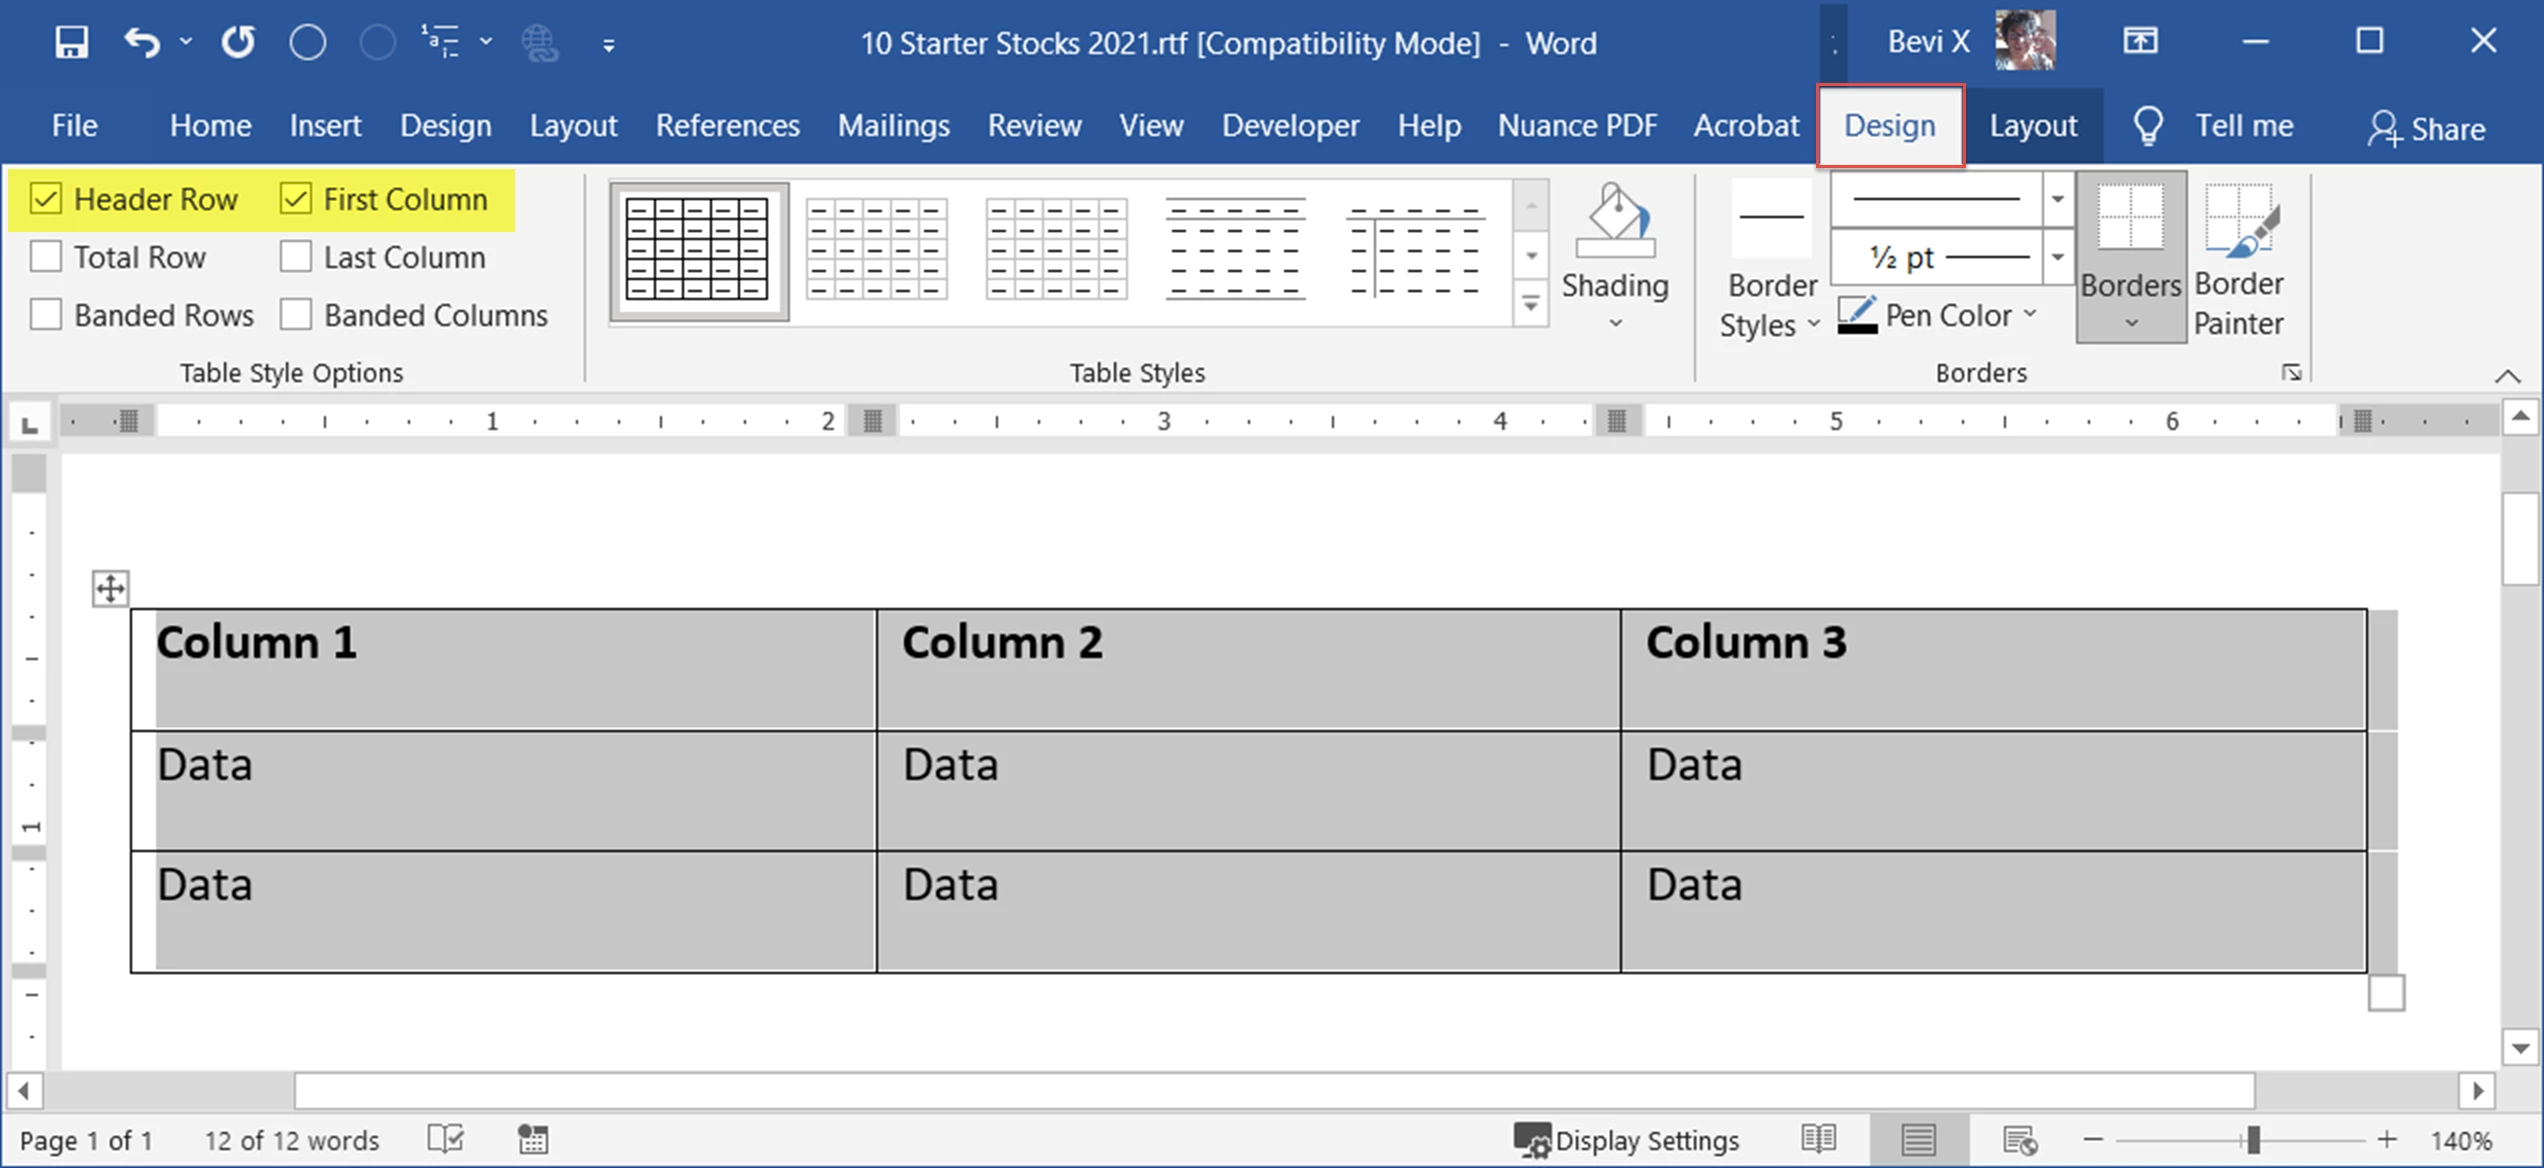
Task: Switch to Read Mode view icon
Action: (x=1818, y=1139)
